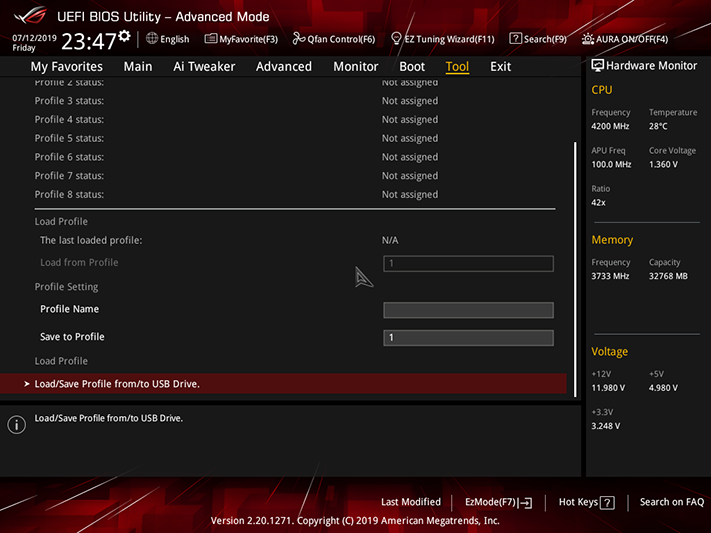The height and width of the screenshot is (533, 711).
Task: Click CPU temperature 28°C value
Action: click(658, 126)
